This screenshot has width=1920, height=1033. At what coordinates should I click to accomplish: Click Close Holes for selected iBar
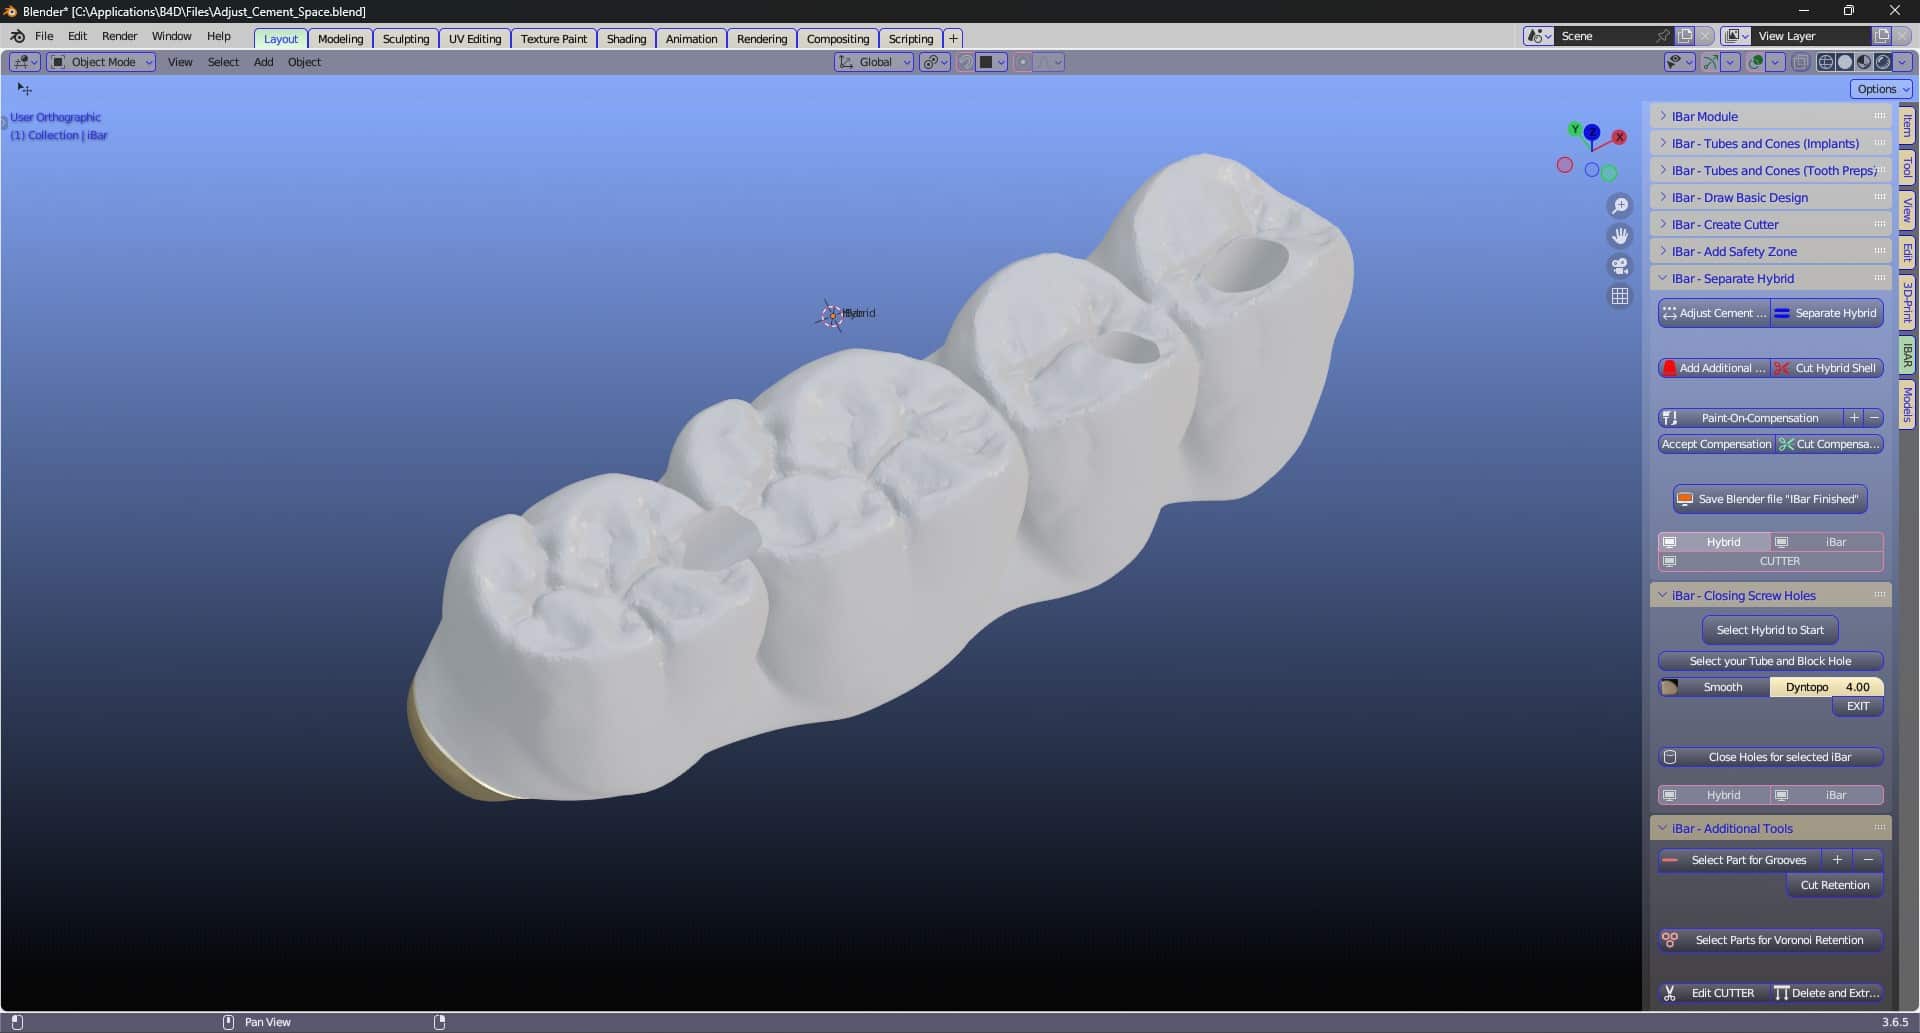(1770, 757)
